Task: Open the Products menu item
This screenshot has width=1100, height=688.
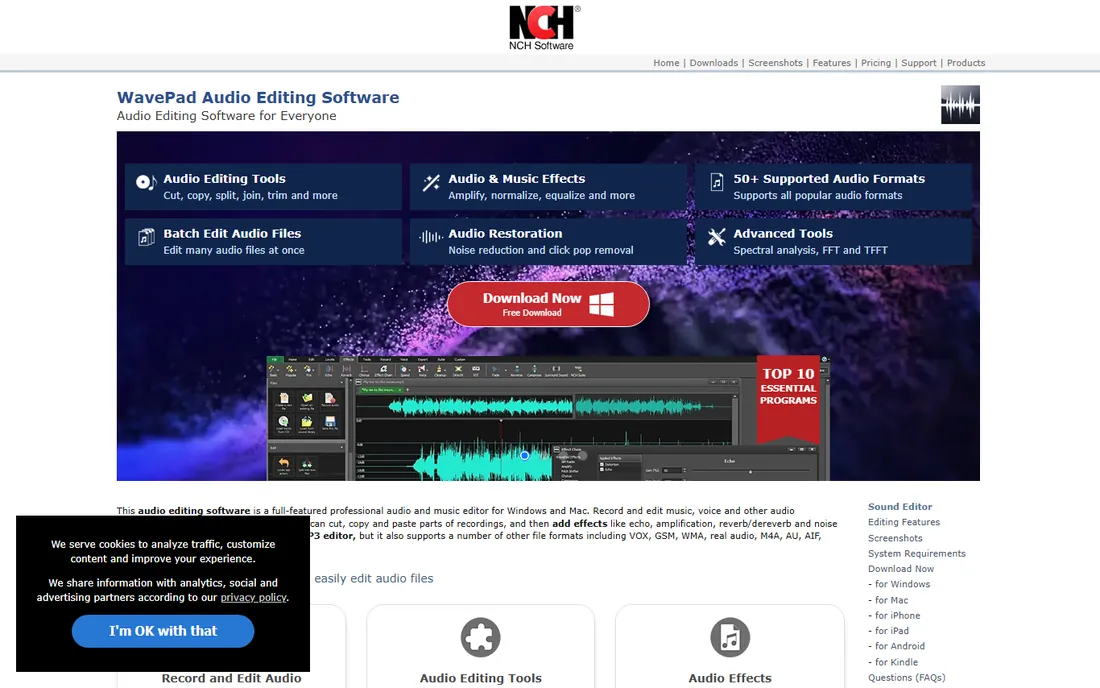Action: tap(966, 63)
